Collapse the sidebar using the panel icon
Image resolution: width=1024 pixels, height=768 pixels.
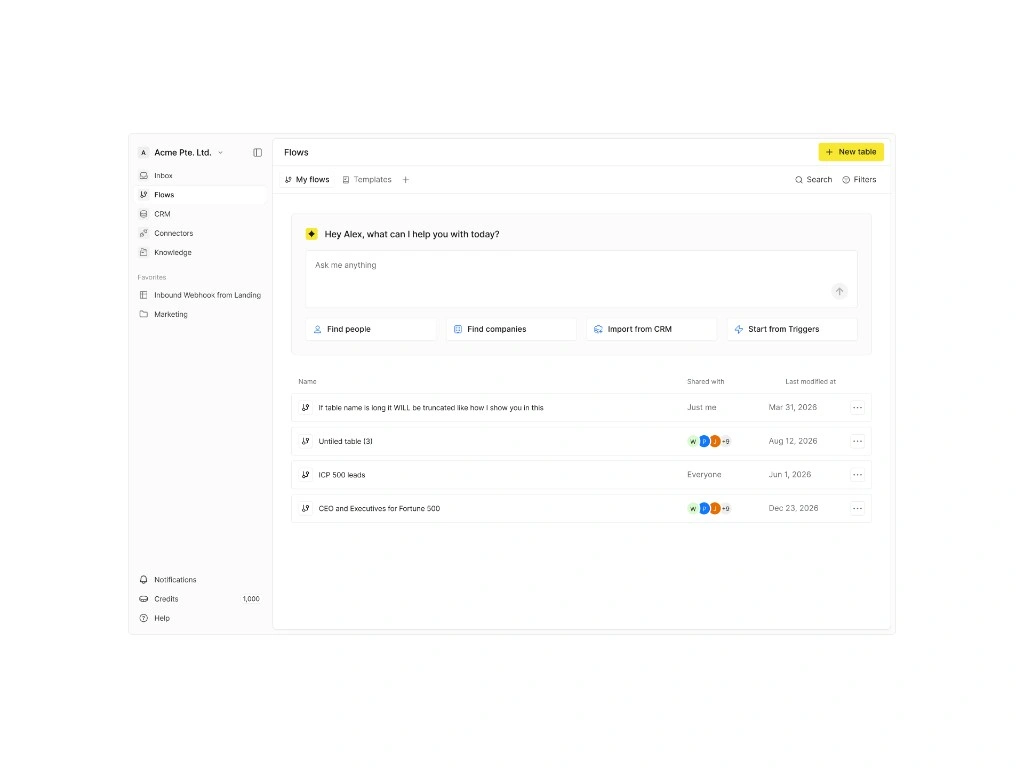point(257,153)
